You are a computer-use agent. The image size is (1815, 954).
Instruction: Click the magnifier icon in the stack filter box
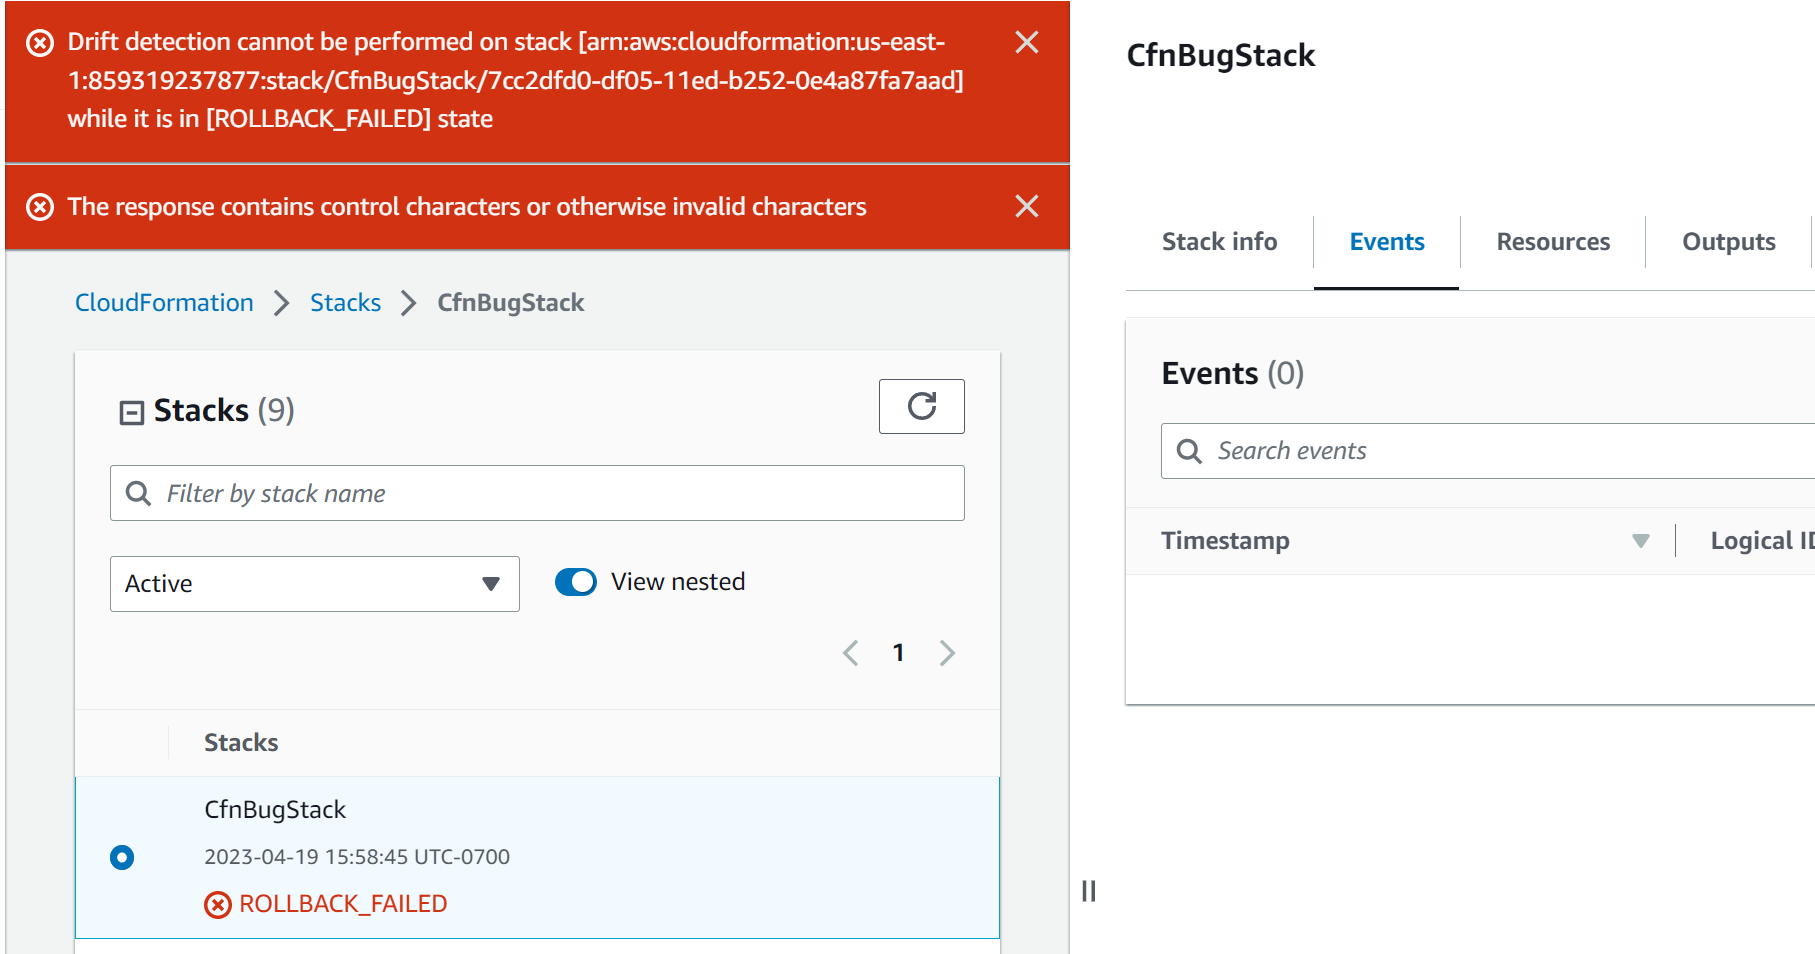(x=139, y=493)
